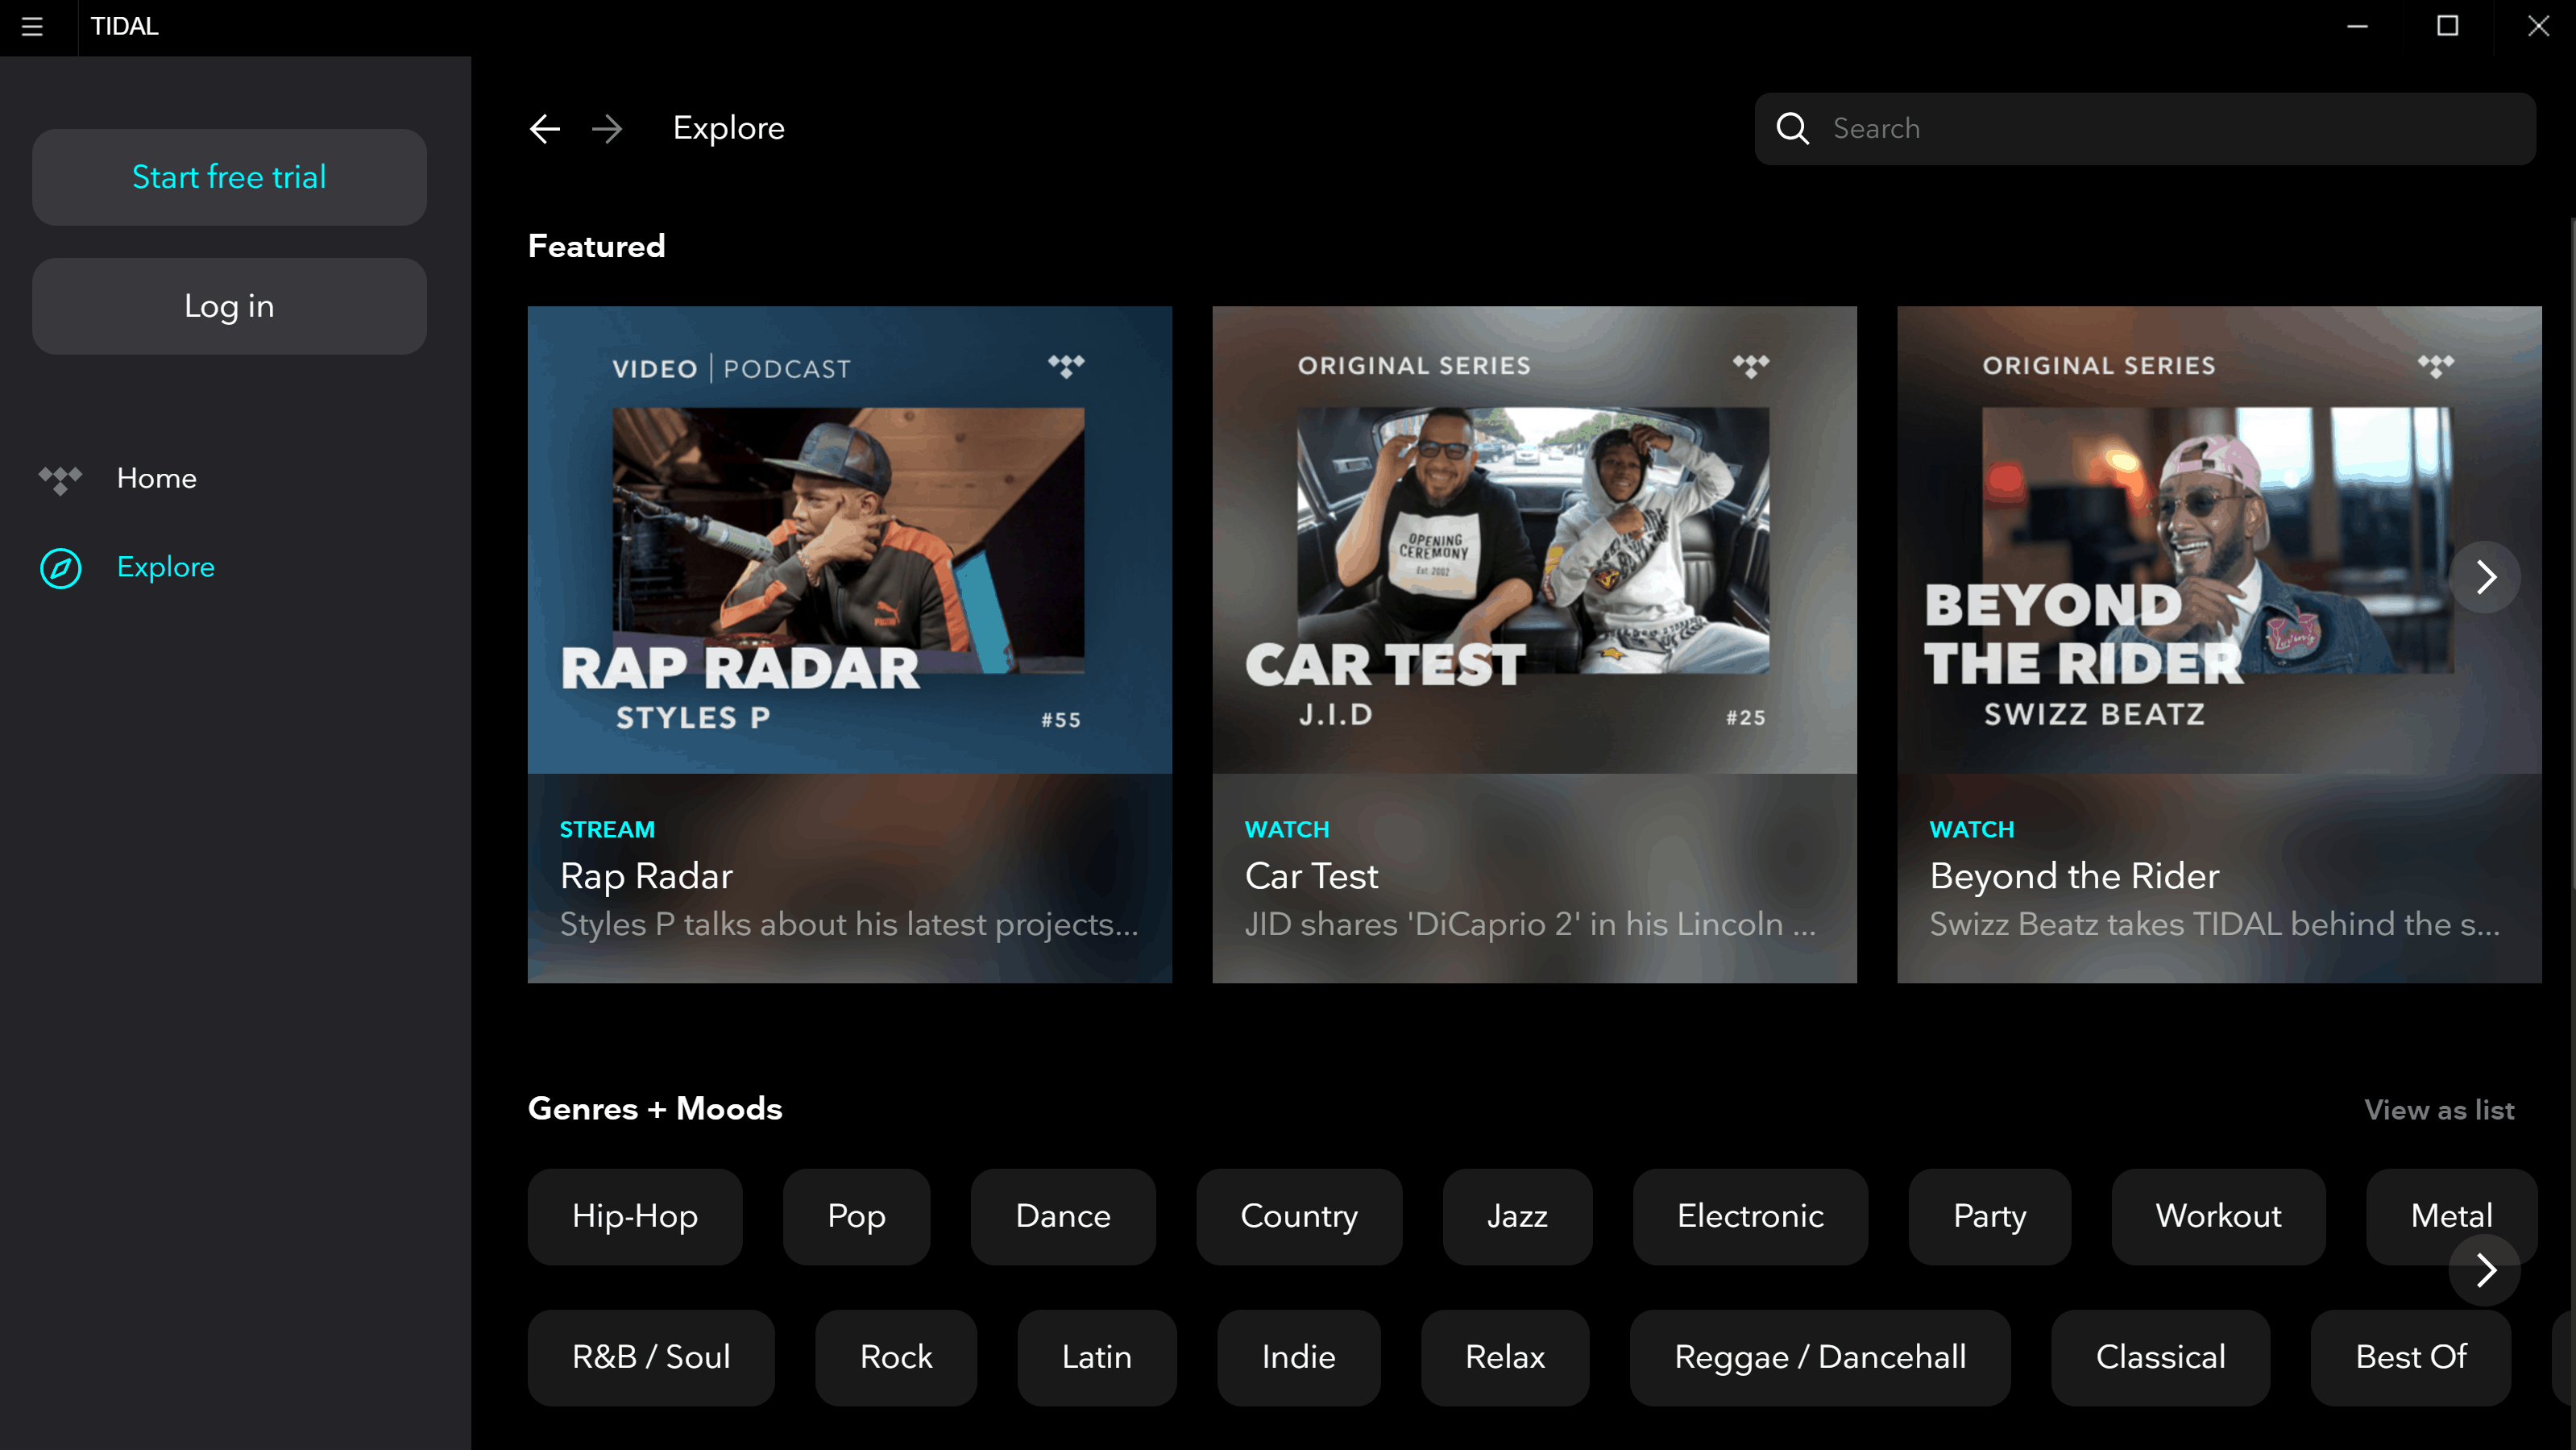Toggle View as list for Genres Moods
This screenshot has width=2576, height=1450.
tap(2440, 1110)
